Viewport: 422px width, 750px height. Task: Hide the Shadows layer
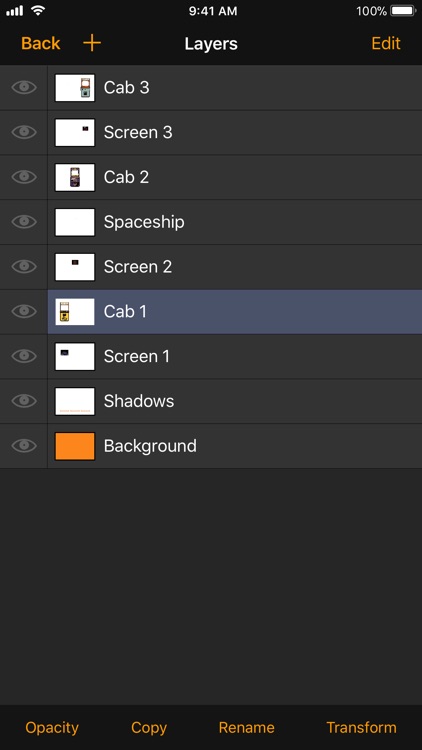24,401
